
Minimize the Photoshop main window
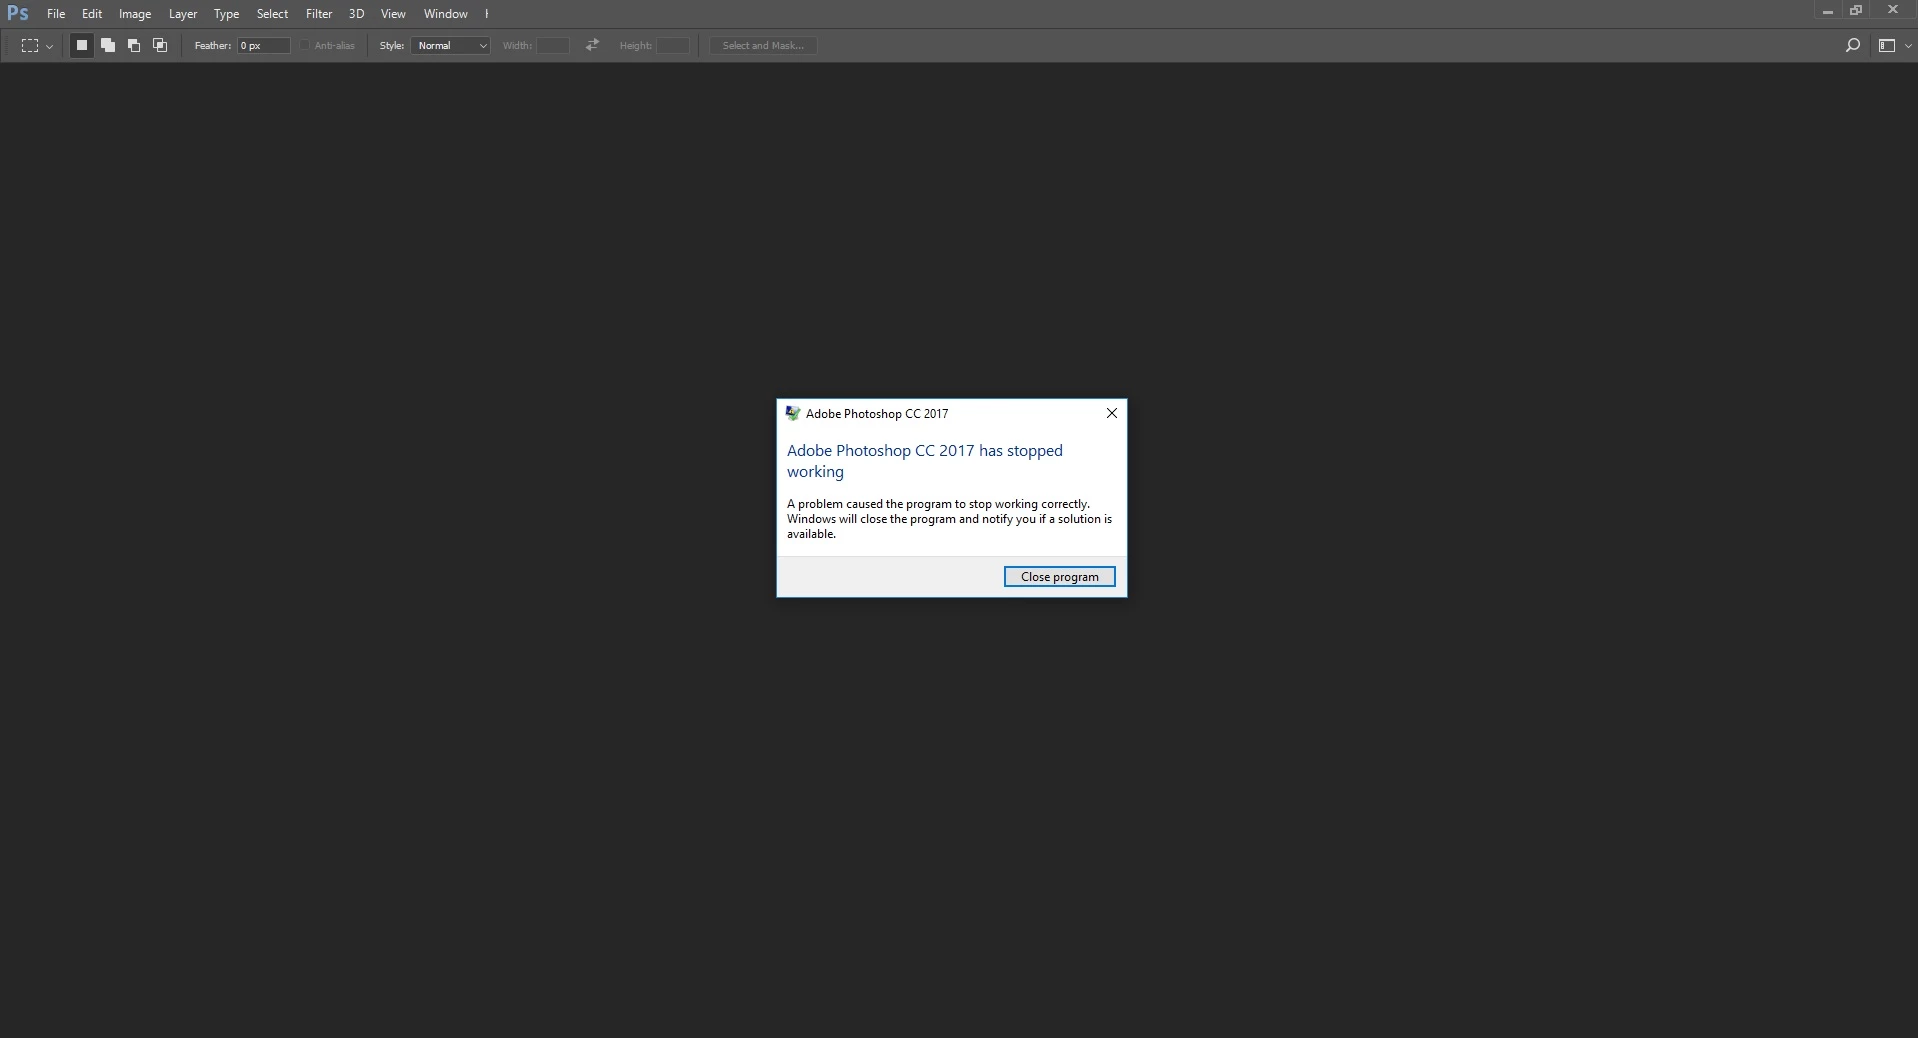pyautogui.click(x=1827, y=11)
